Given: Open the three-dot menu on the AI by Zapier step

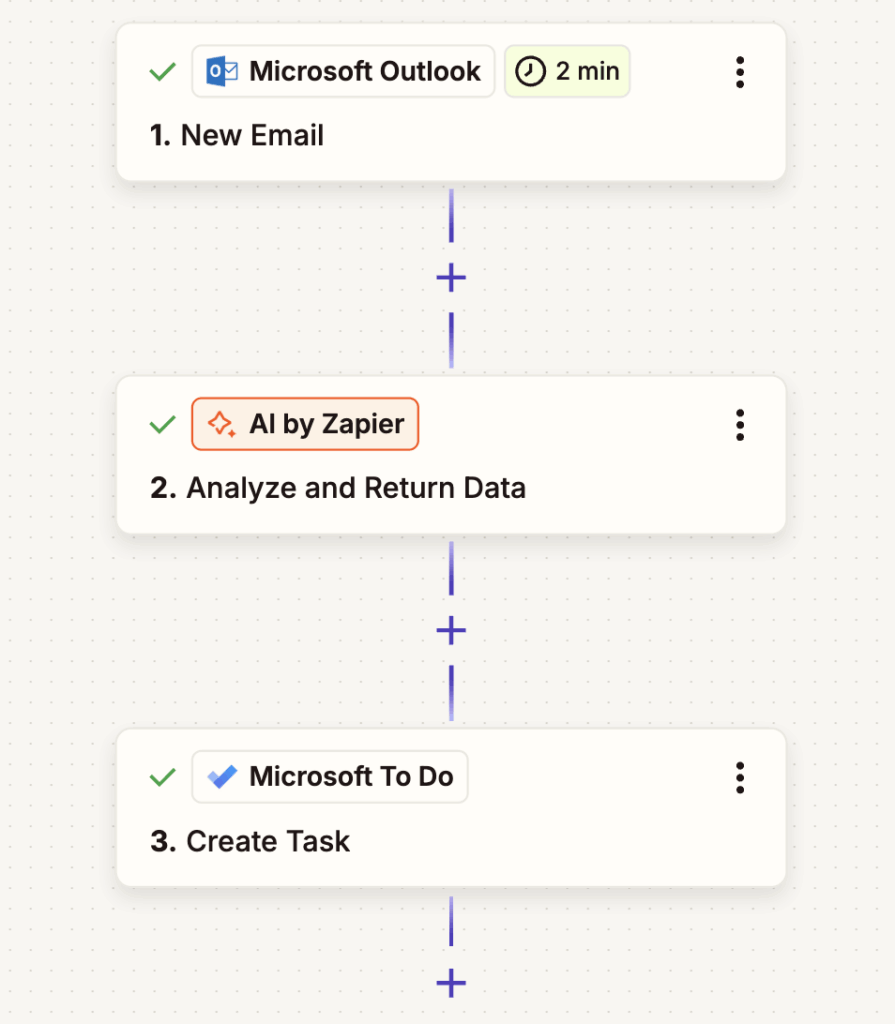Looking at the screenshot, I should tap(740, 424).
